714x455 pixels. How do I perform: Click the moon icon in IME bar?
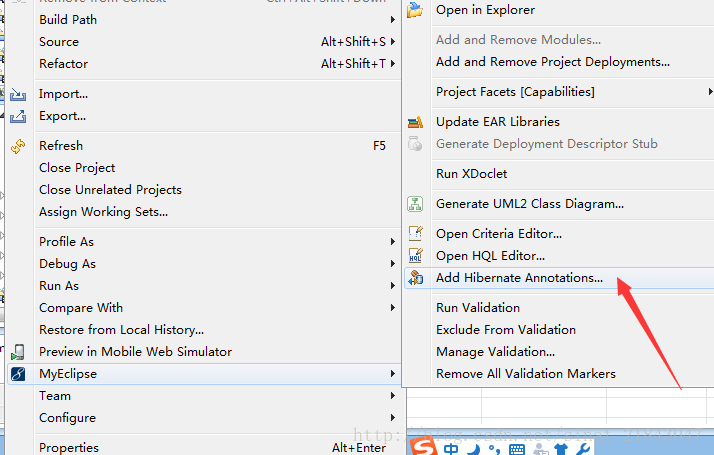[x=474, y=449]
